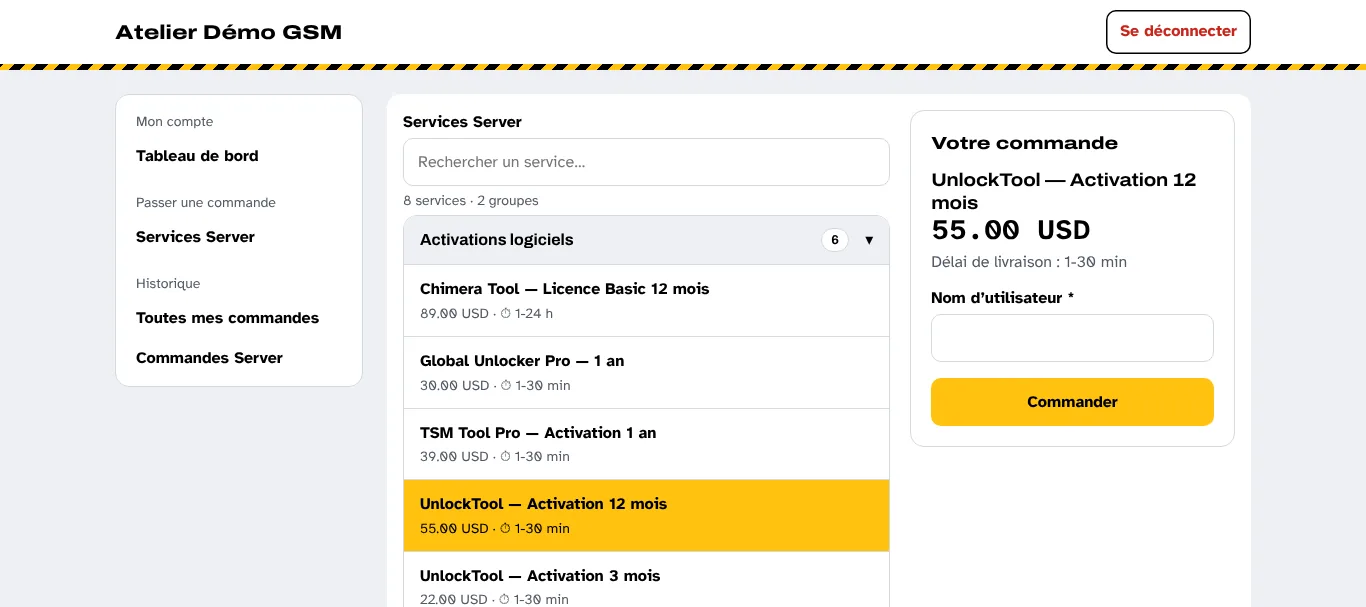
Task: Click the 8 services · 2 groupes count
Action: click(471, 201)
